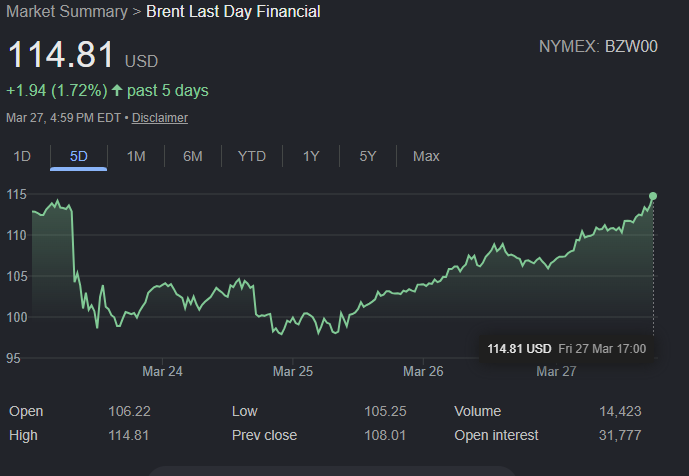Switch chart to 1M range
The width and height of the screenshot is (689, 476).
[x=136, y=156]
